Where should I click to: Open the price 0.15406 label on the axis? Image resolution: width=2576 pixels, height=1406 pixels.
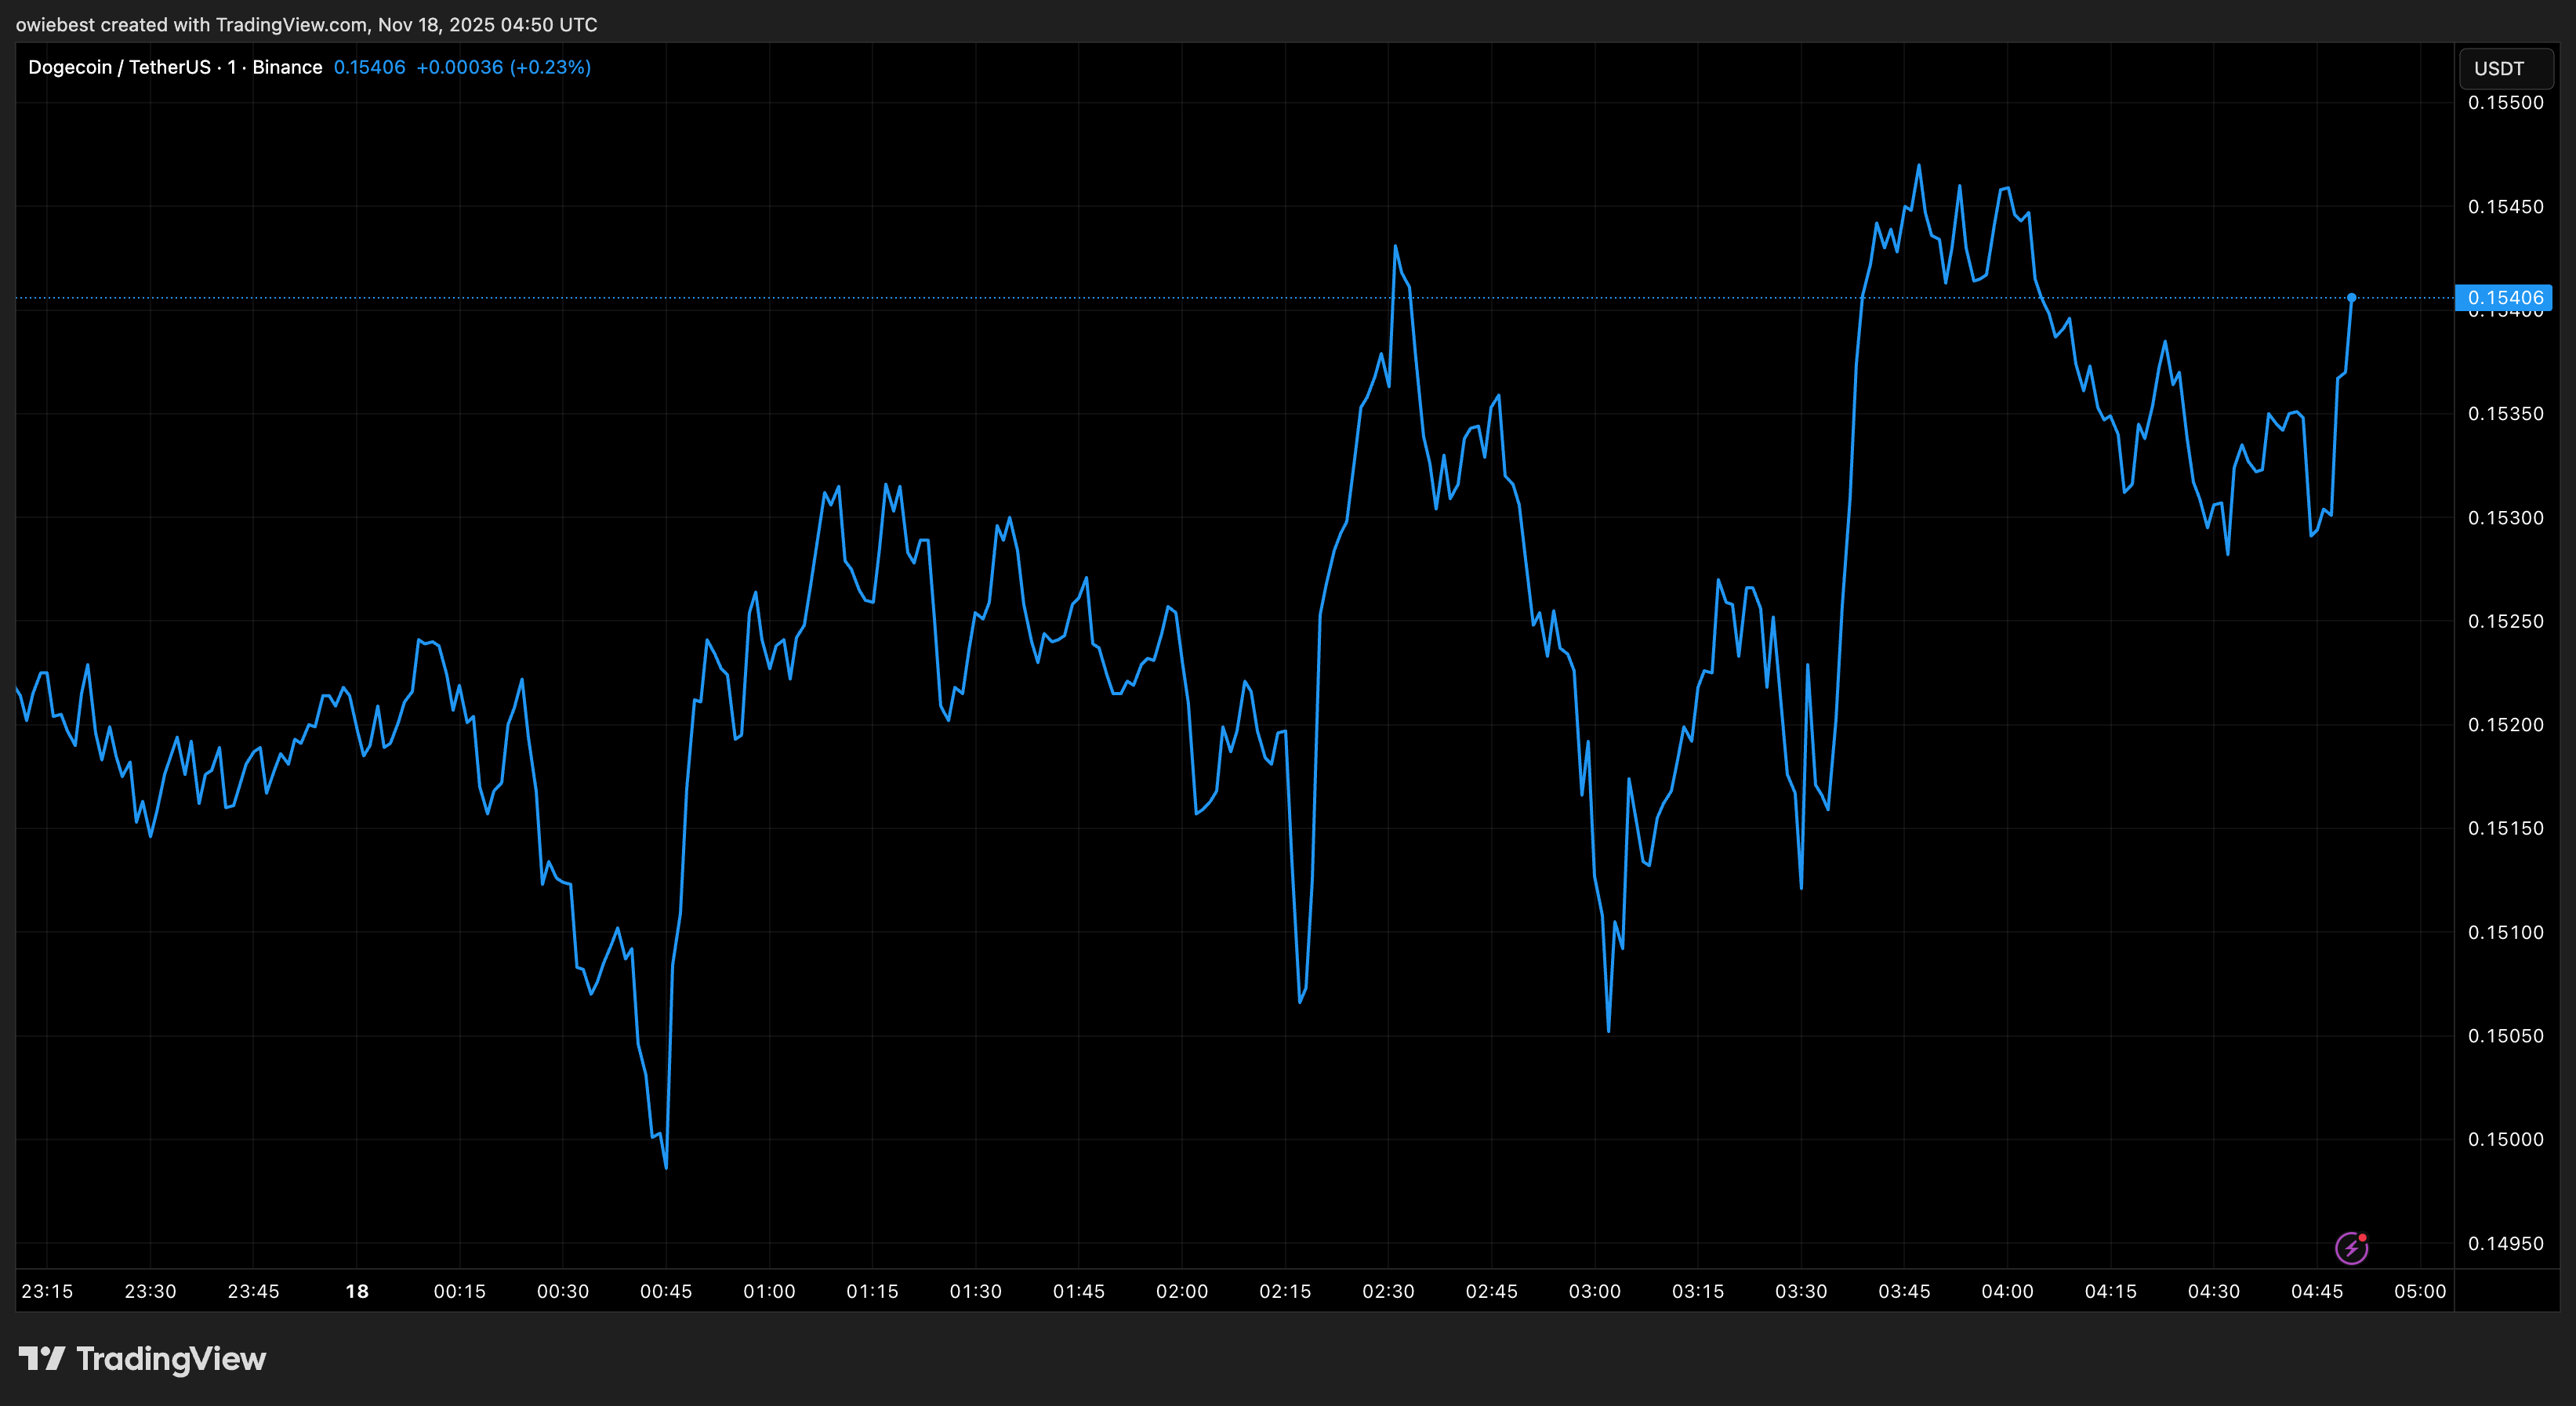(2505, 297)
